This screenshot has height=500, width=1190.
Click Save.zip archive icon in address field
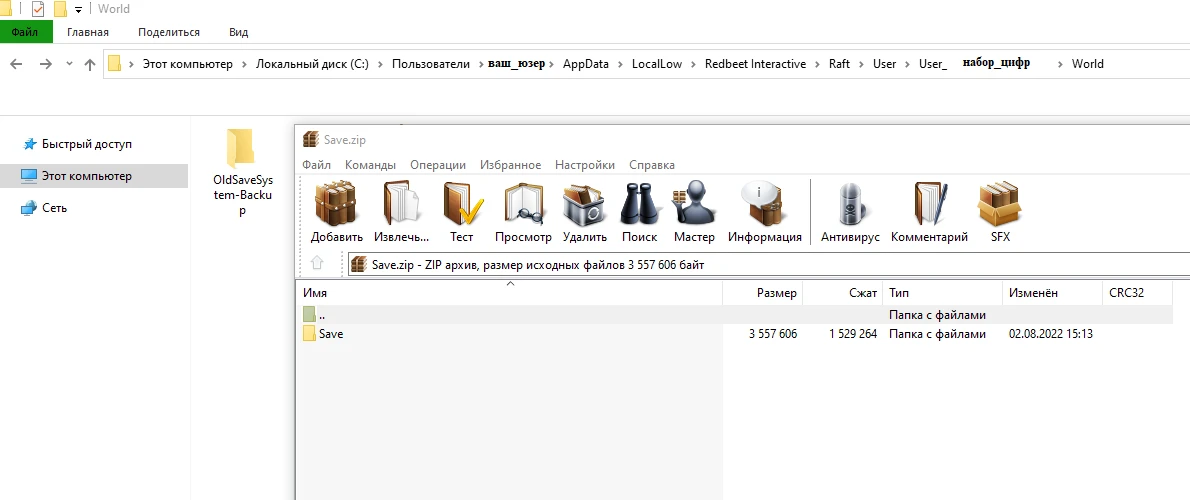(359, 264)
